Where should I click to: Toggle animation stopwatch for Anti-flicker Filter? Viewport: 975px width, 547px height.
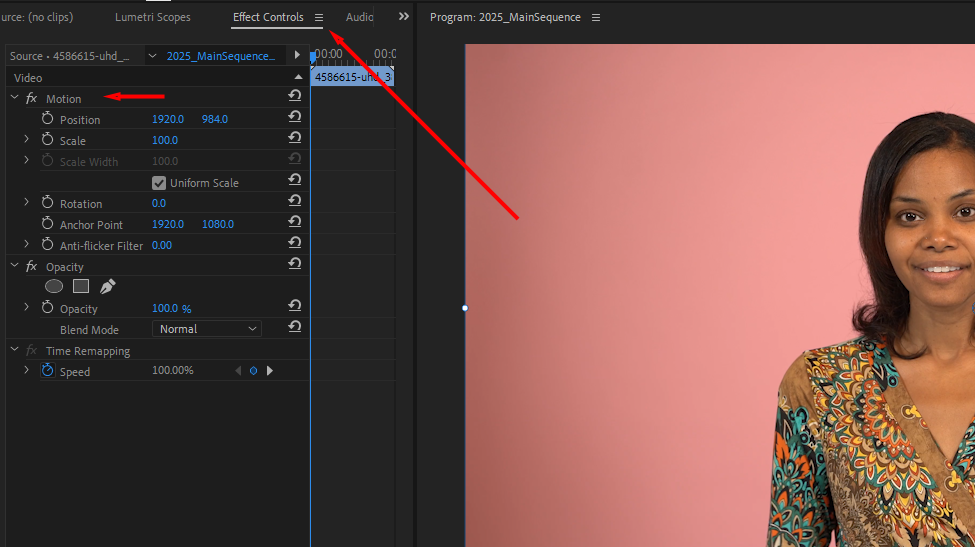click(47, 244)
